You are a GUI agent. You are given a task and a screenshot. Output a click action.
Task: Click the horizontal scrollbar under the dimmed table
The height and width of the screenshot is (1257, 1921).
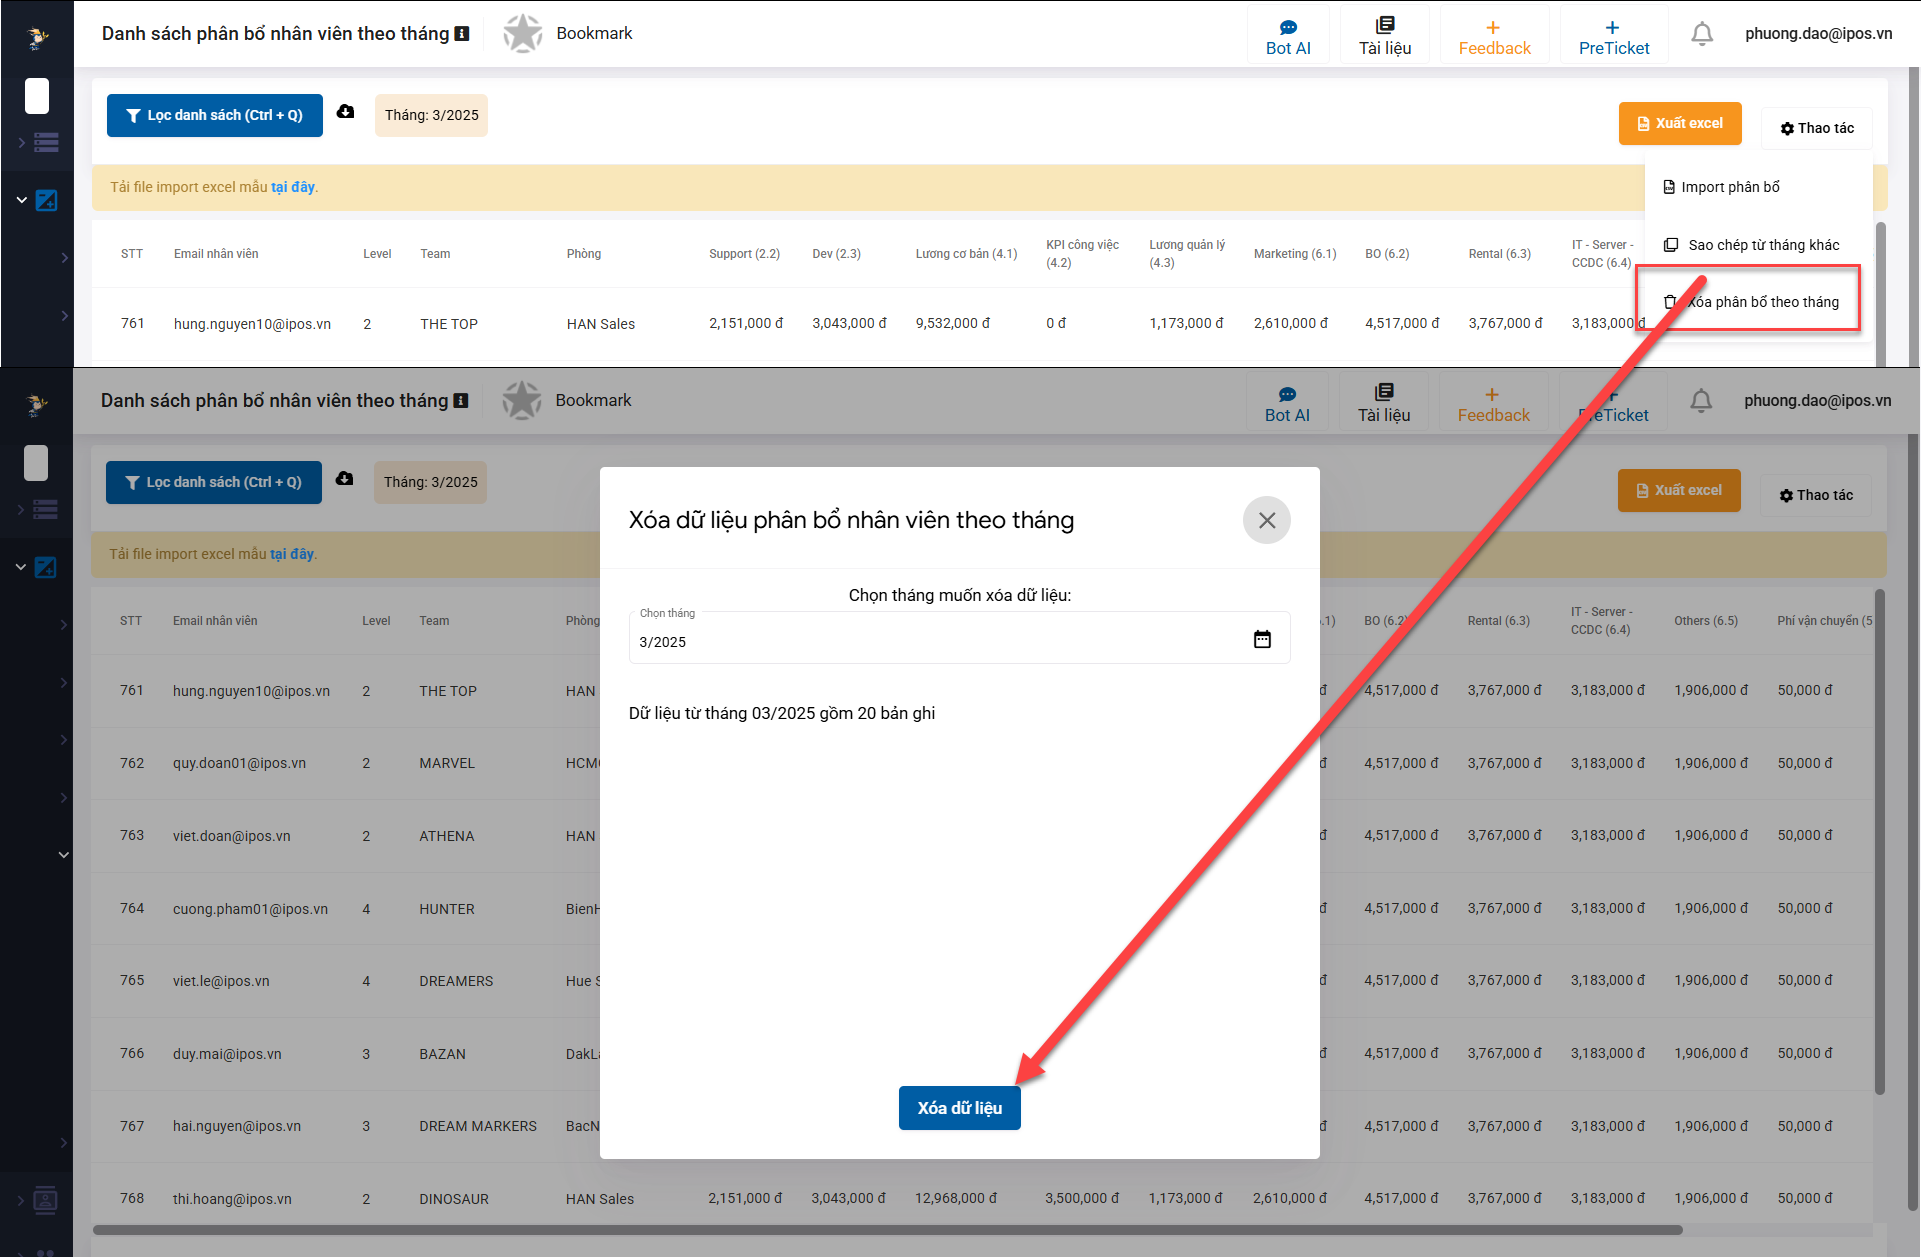[x=887, y=1230]
